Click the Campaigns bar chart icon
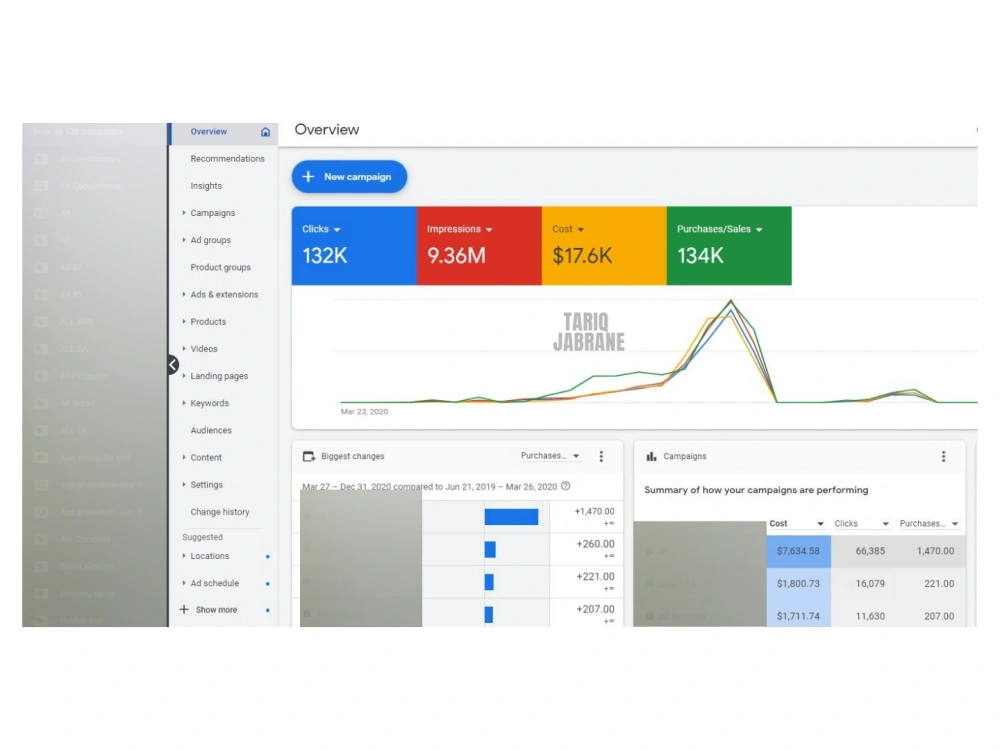 651,456
